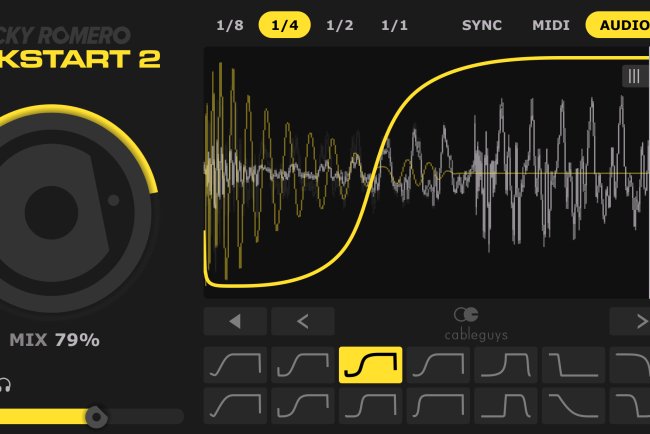Select the first curve preset in bottom row
The image size is (650, 434).
point(235,405)
